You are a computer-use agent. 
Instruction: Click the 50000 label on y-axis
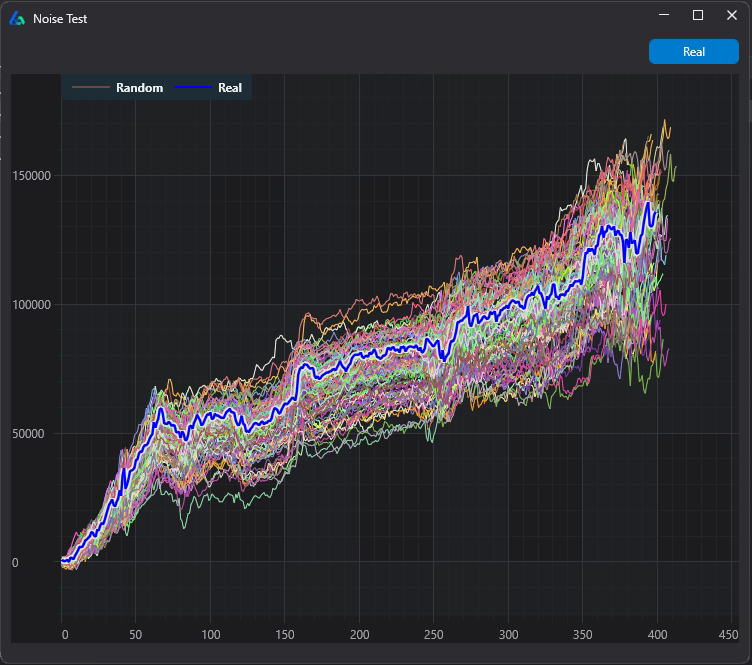tap(33, 434)
